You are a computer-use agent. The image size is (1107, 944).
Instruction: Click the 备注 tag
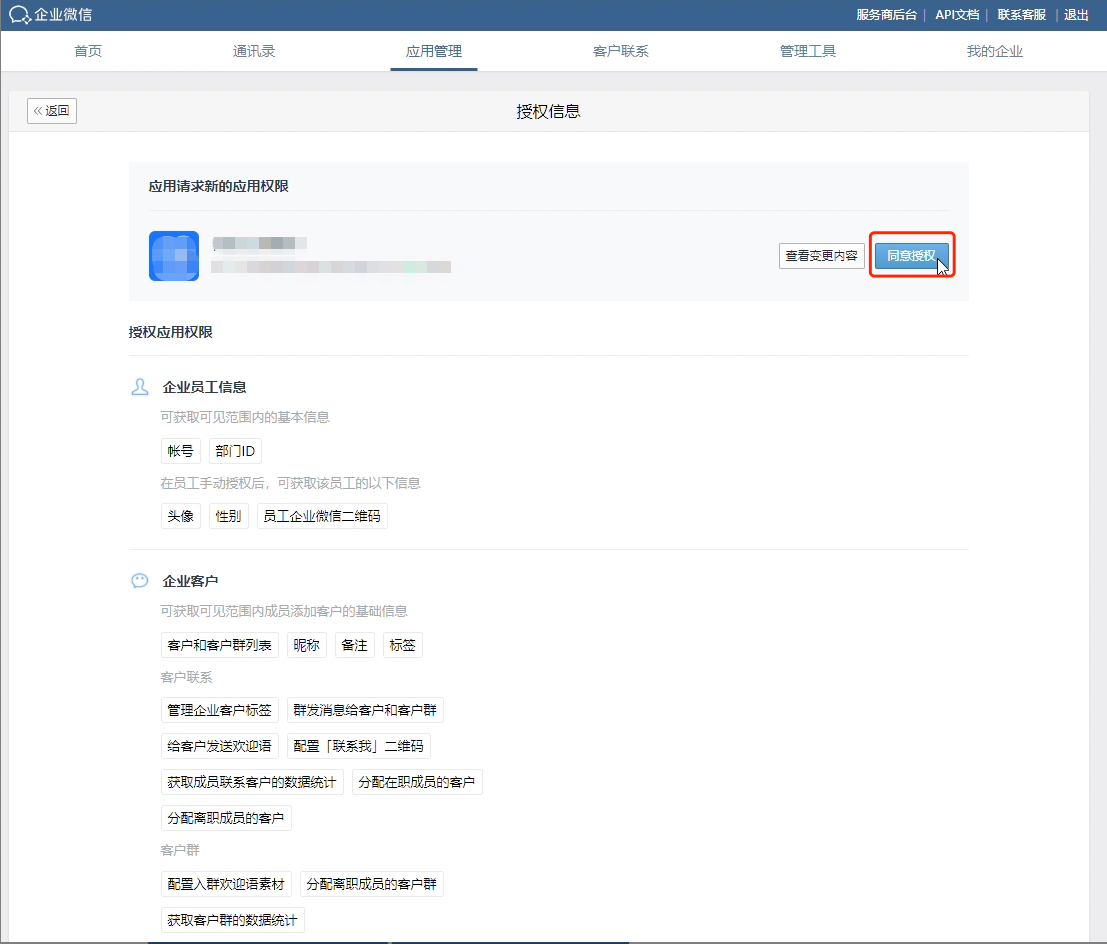click(x=354, y=645)
